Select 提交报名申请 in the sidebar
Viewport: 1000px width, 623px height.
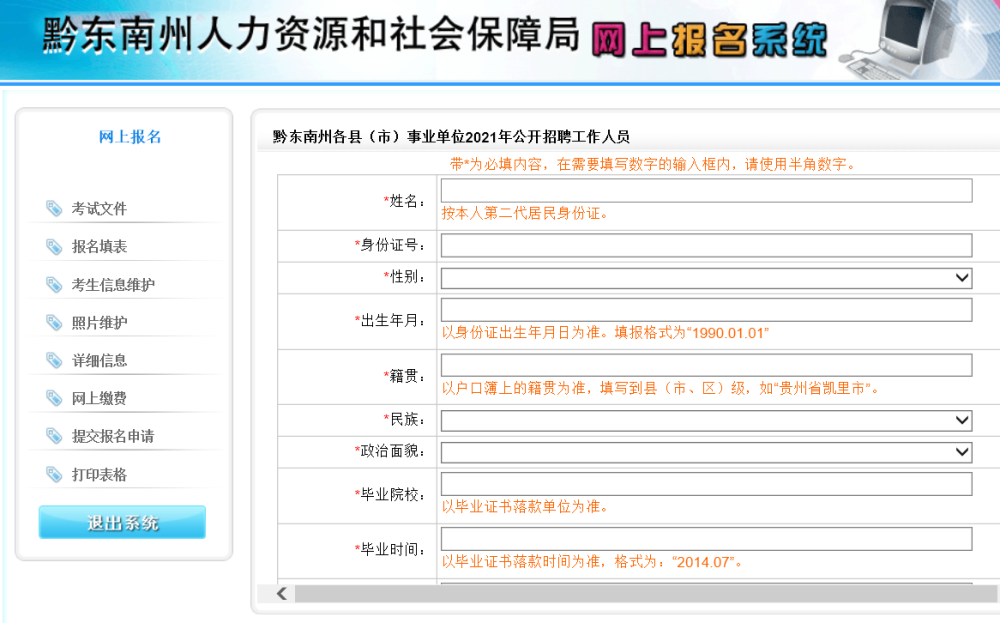coord(113,436)
